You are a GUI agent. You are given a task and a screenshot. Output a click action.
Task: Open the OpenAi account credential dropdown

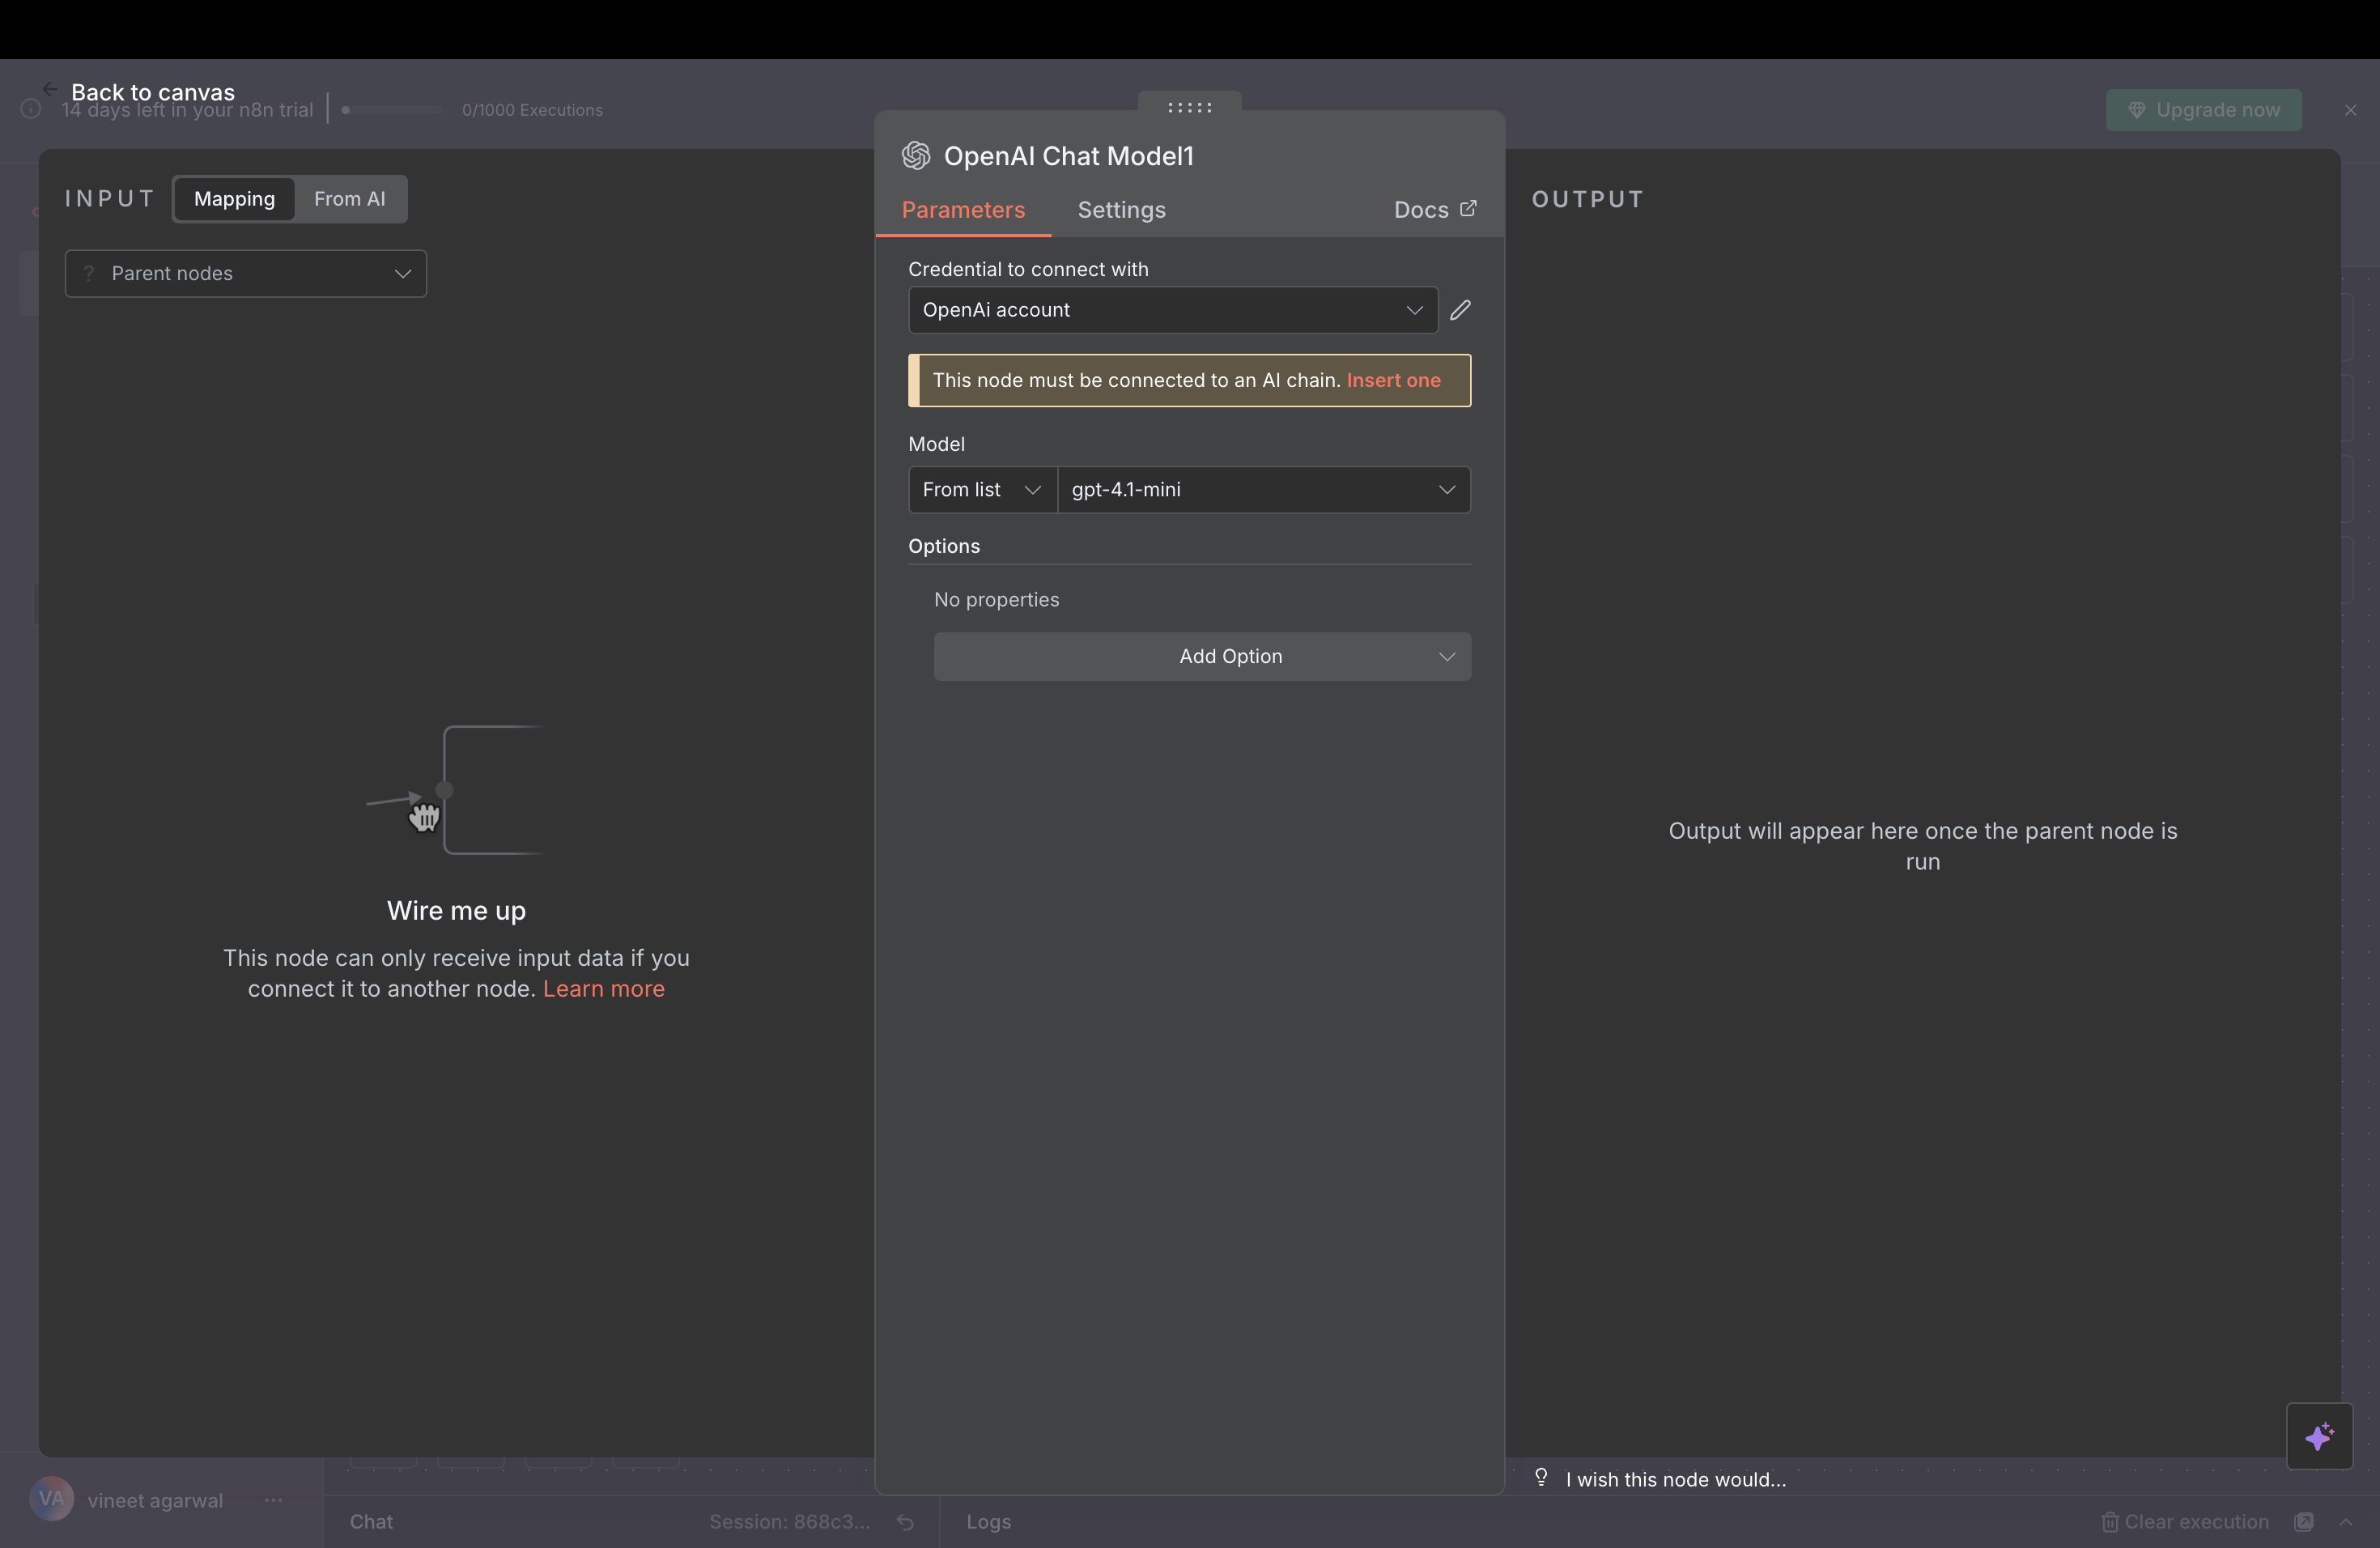tap(1414, 310)
